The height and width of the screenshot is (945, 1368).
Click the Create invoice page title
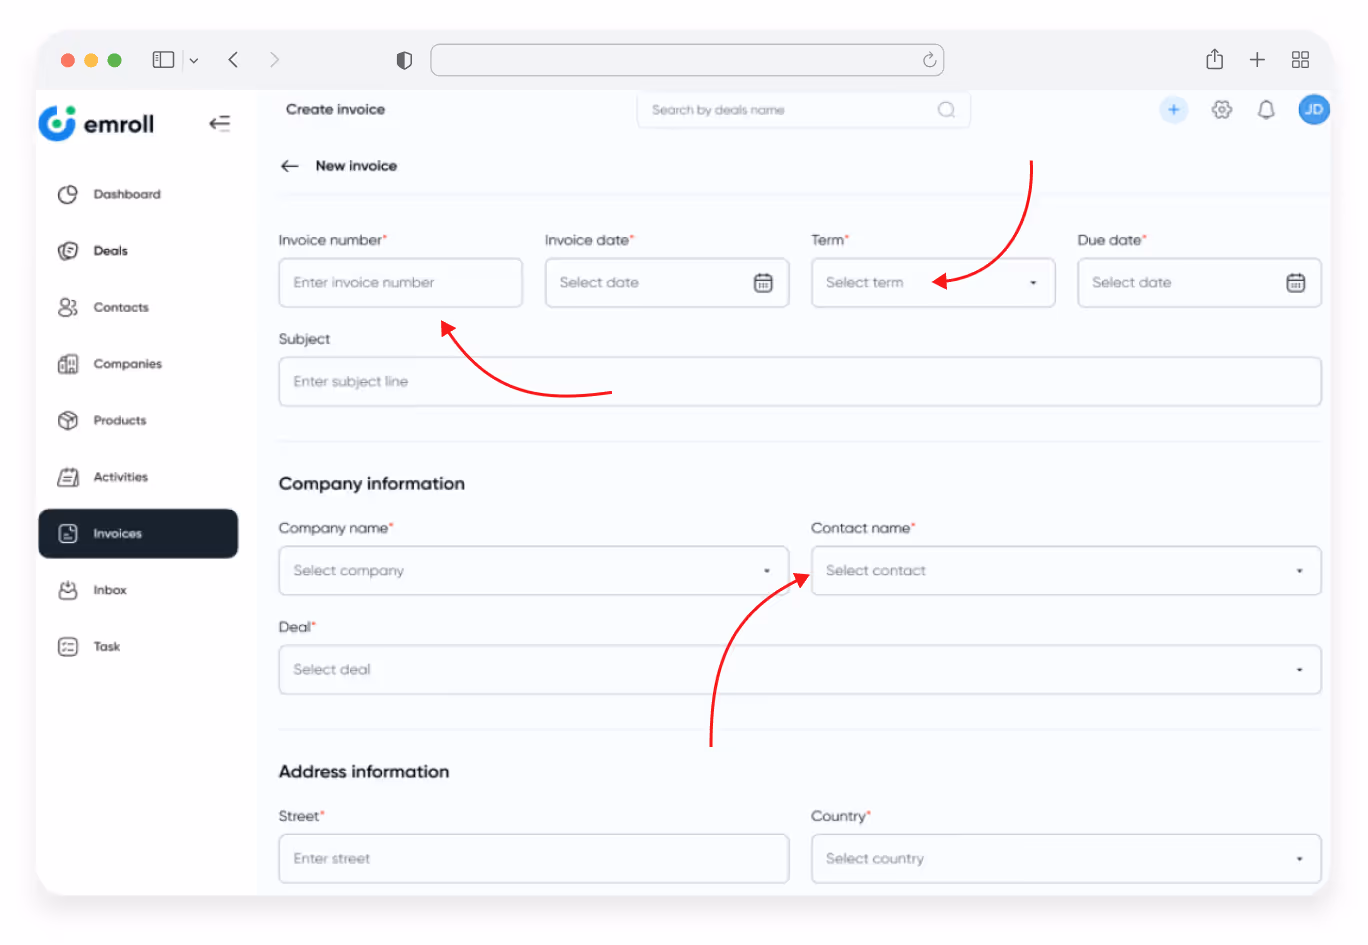pyautogui.click(x=335, y=110)
